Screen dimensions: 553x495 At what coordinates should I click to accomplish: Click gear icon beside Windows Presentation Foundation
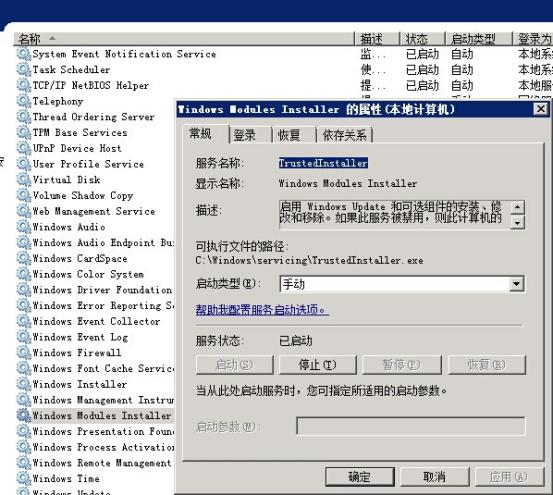[24, 431]
